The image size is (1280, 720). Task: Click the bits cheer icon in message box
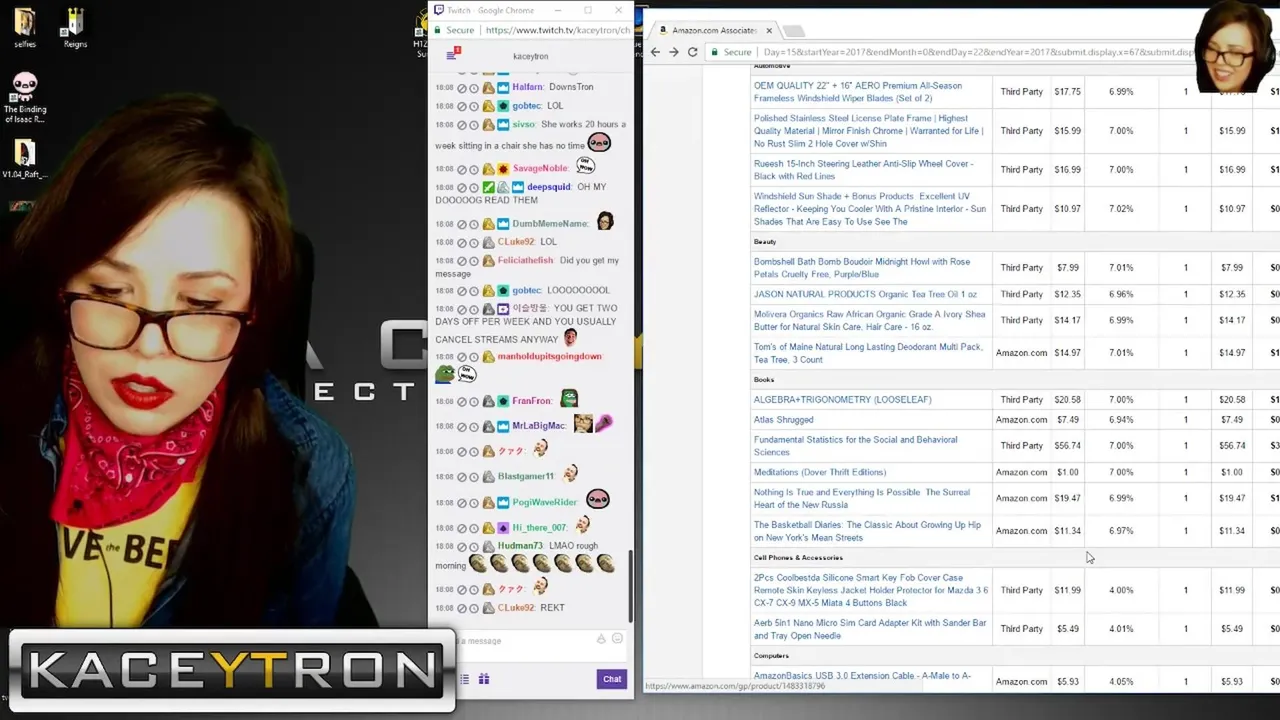click(x=601, y=639)
